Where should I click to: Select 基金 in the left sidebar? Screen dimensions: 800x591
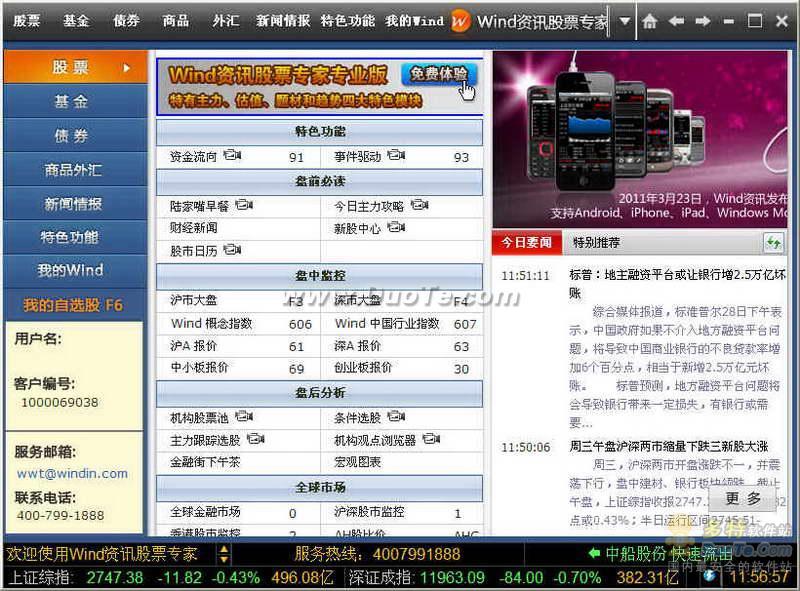click(x=76, y=101)
